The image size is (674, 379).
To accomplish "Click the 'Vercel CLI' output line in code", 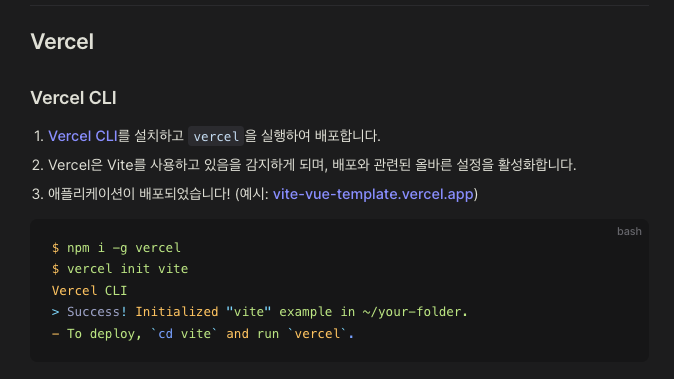I will (89, 291).
